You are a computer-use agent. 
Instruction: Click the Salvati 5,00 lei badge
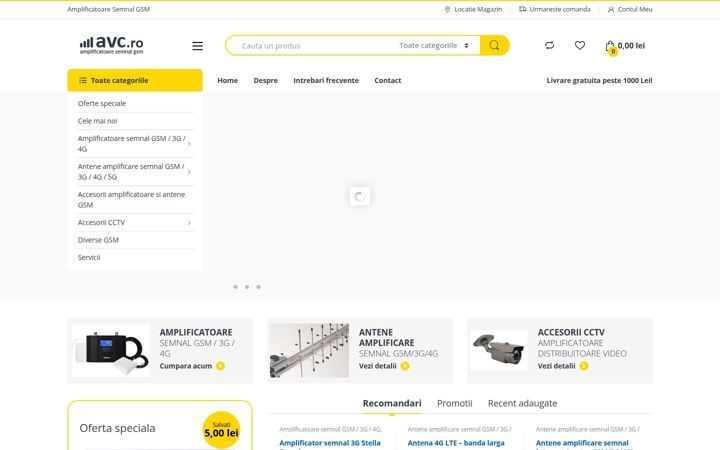point(221,430)
